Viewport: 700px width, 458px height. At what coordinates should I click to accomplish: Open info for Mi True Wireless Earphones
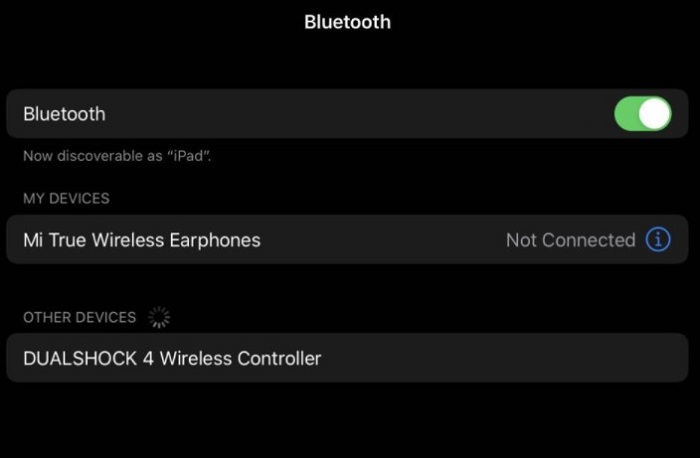pos(658,240)
